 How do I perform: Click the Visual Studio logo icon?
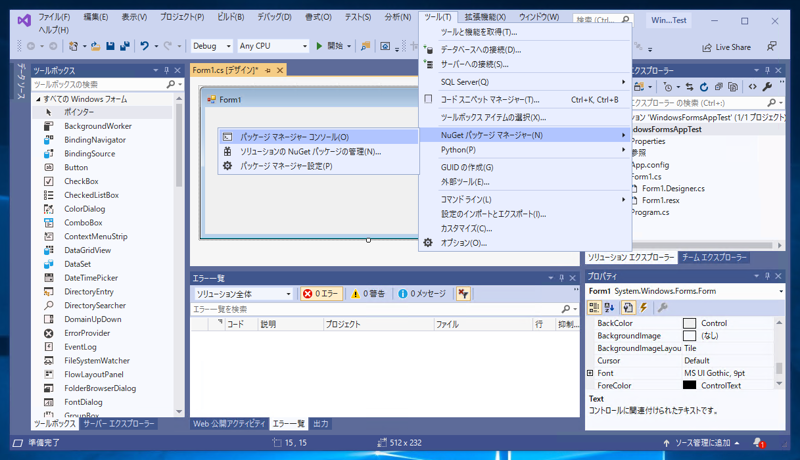point(24,20)
